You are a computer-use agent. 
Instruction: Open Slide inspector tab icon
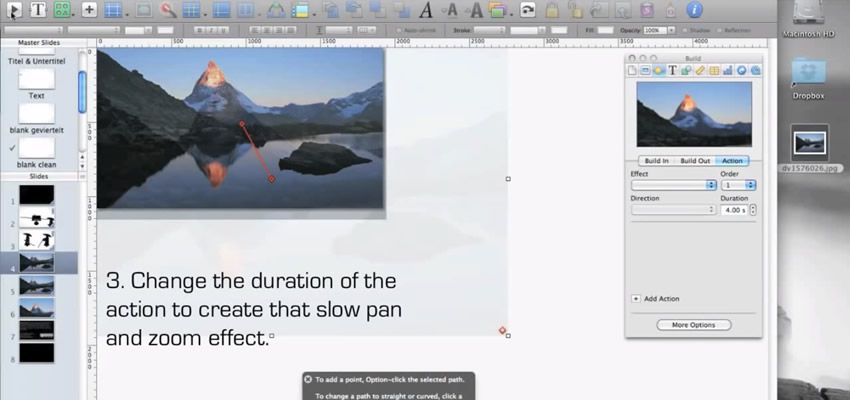[646, 70]
